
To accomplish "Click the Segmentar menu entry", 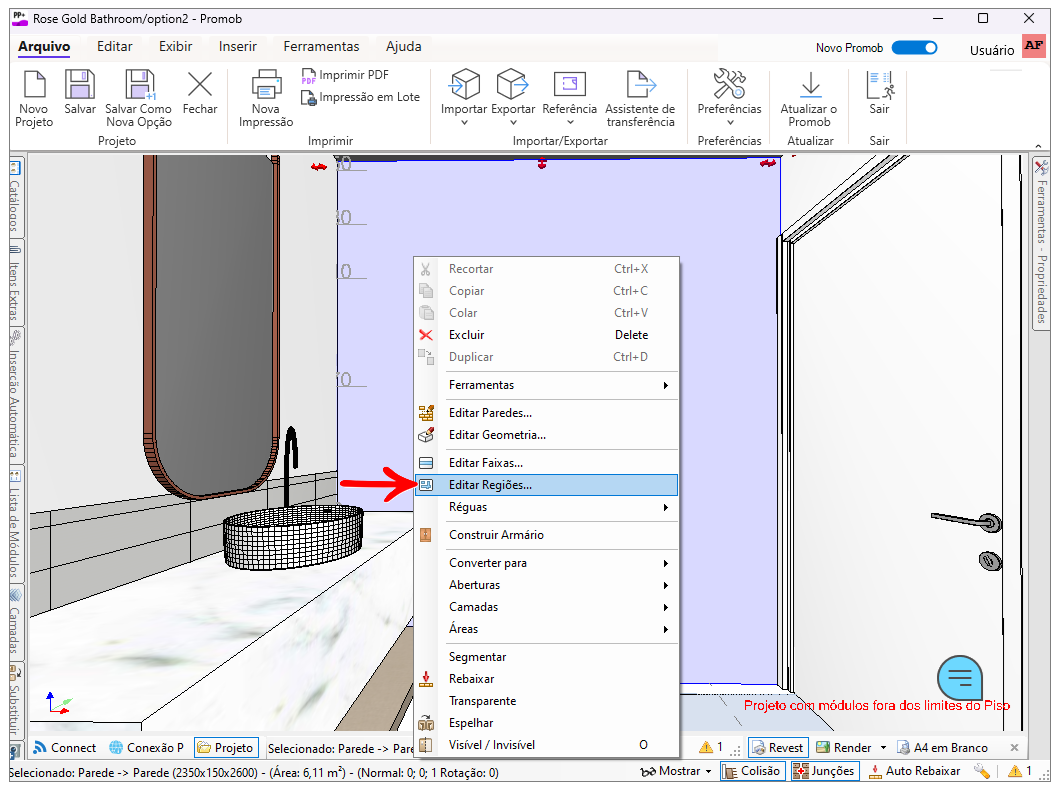I will 546,657.
